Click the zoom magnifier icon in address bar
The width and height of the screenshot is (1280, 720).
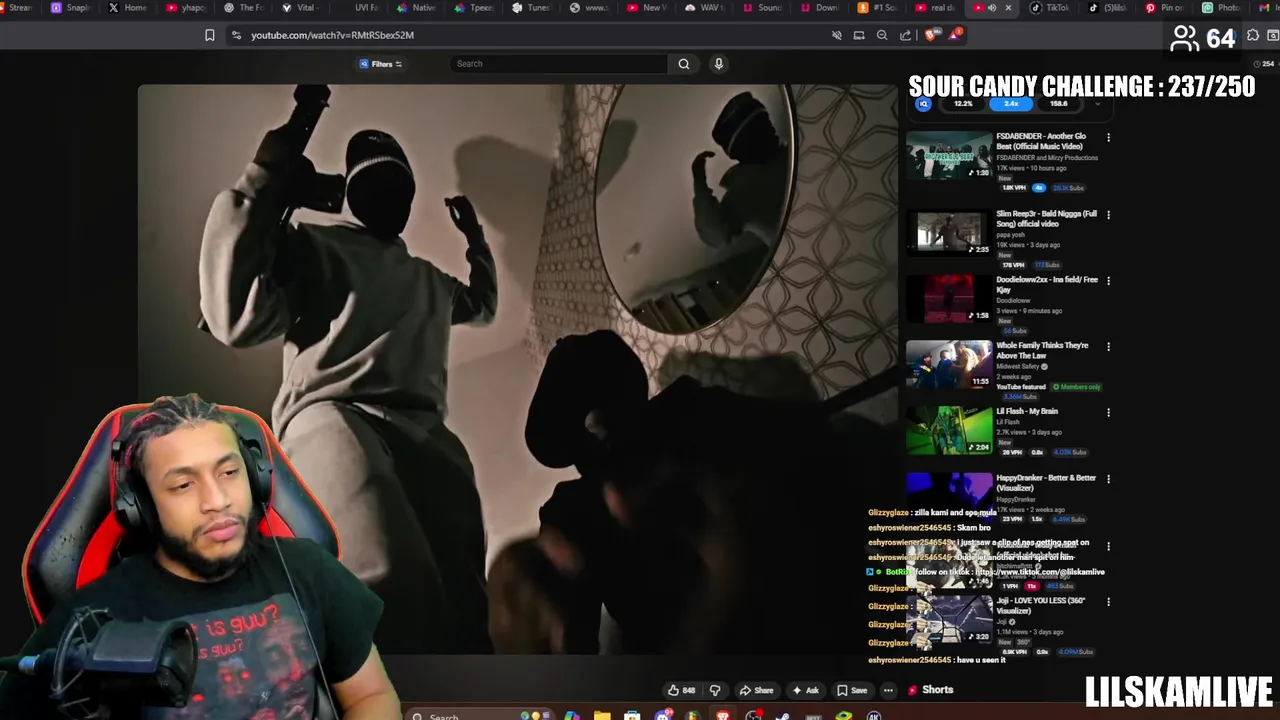tap(882, 35)
